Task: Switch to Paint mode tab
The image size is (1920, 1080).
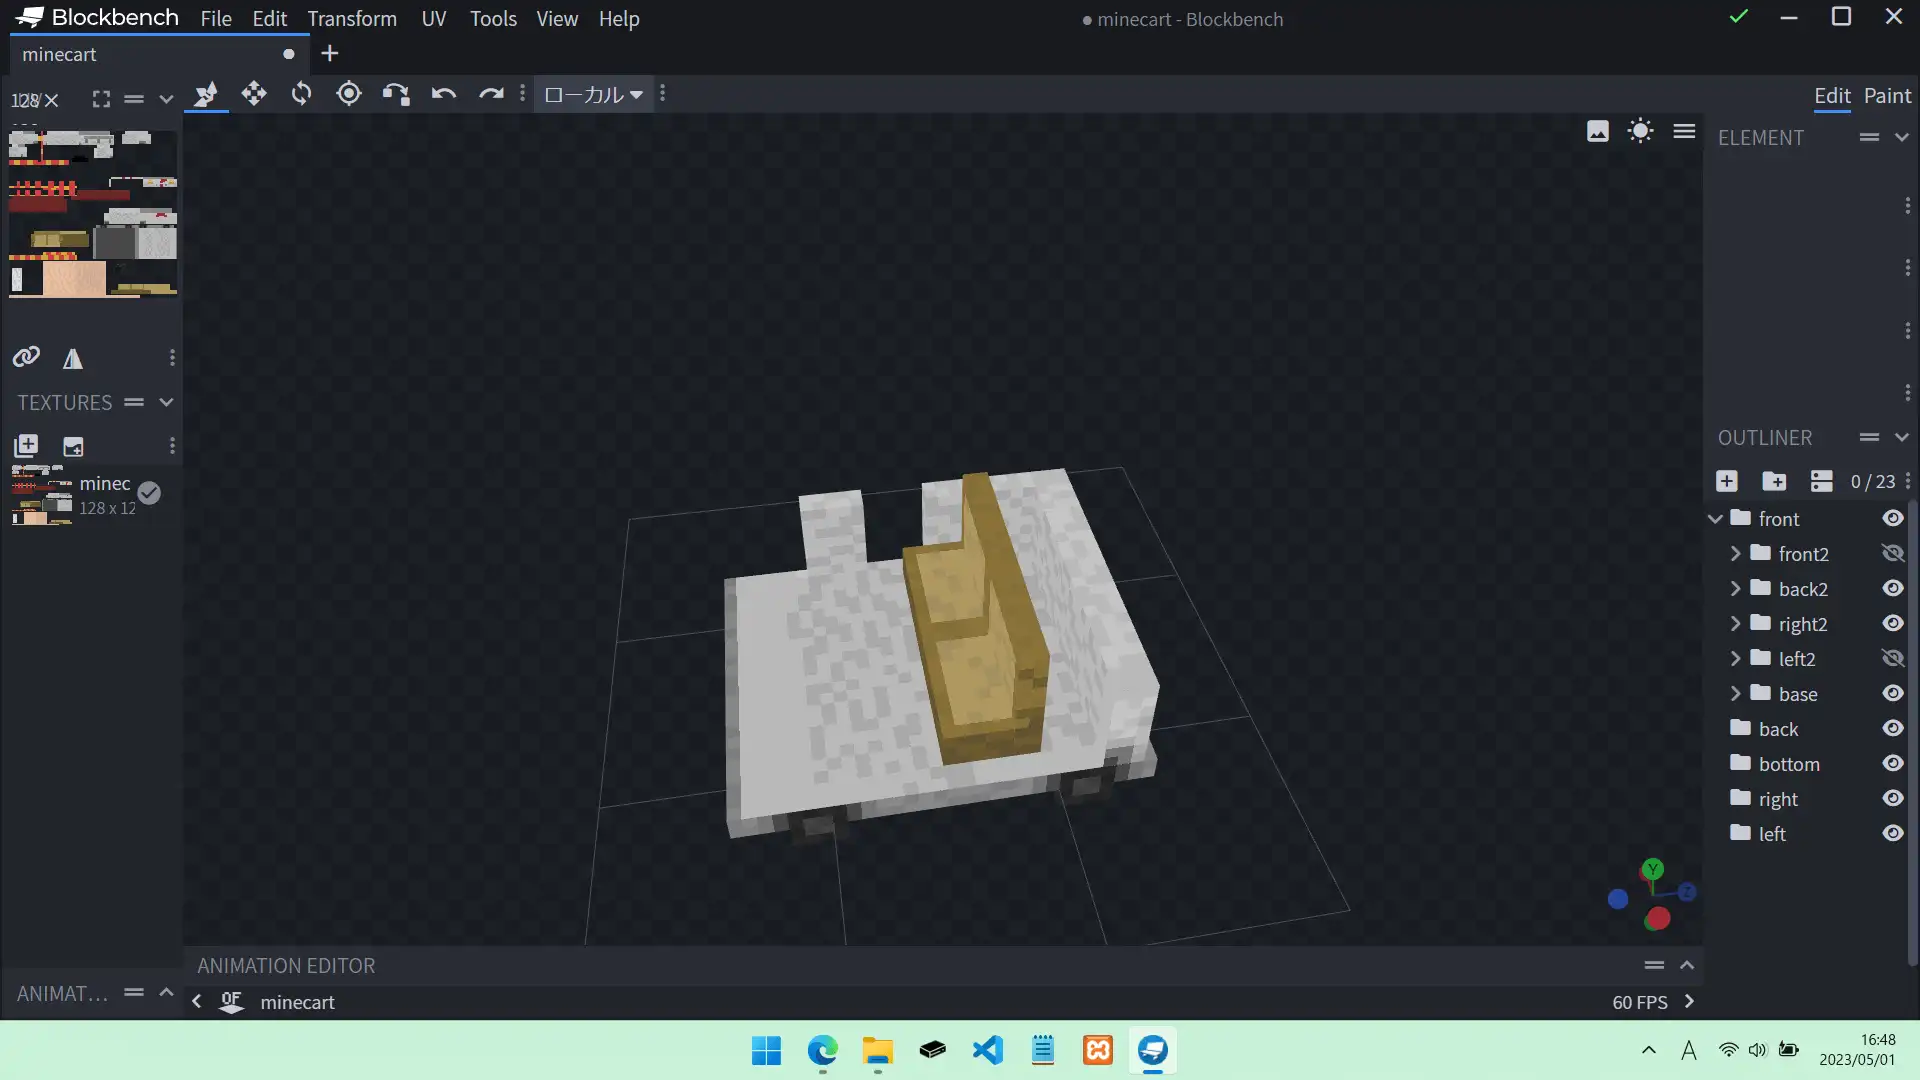Action: 1887,96
